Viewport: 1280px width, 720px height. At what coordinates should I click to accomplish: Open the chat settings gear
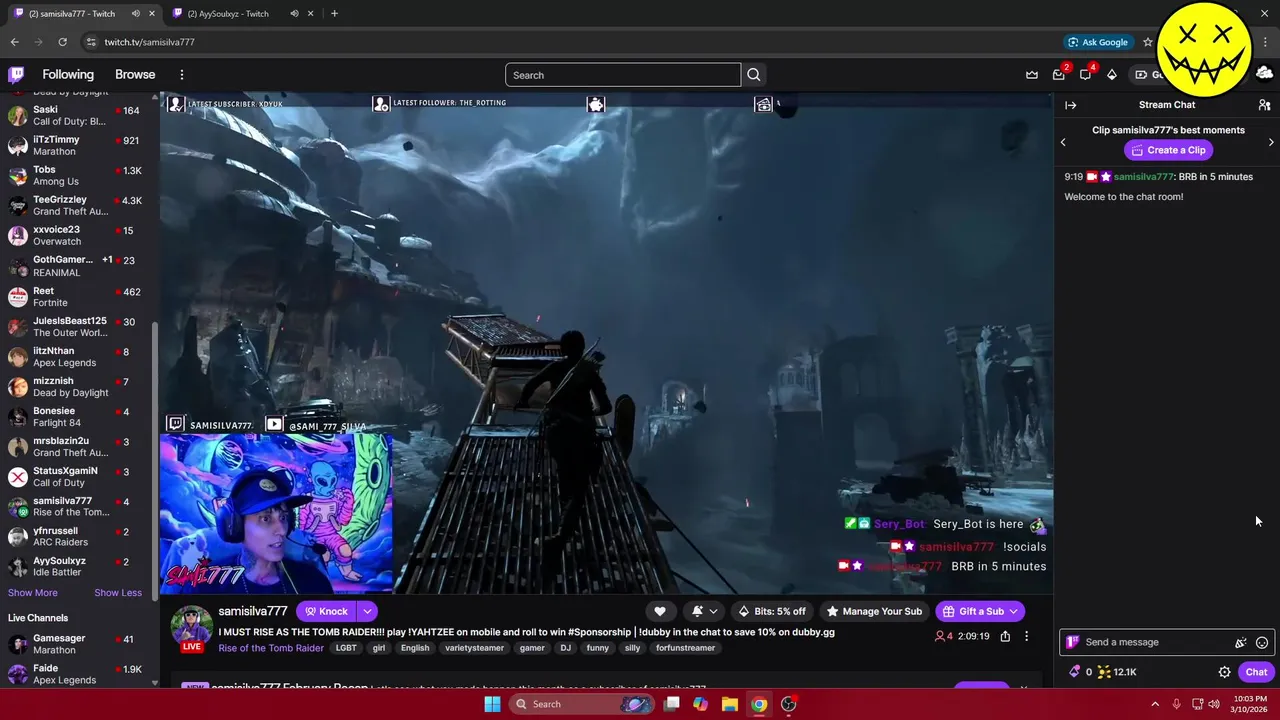(1224, 672)
